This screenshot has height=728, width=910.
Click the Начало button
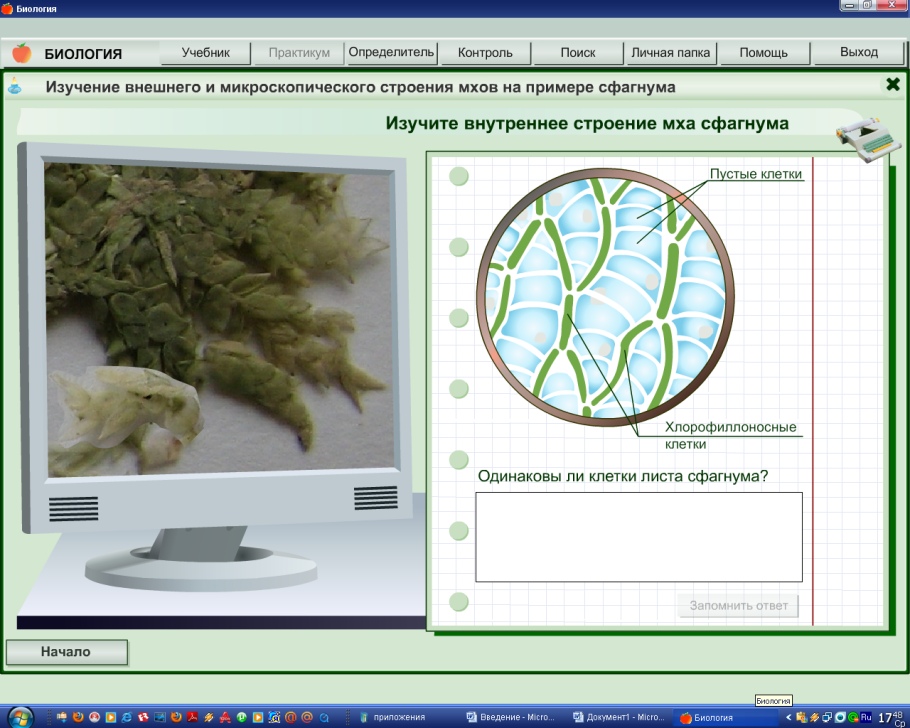click(x=66, y=652)
